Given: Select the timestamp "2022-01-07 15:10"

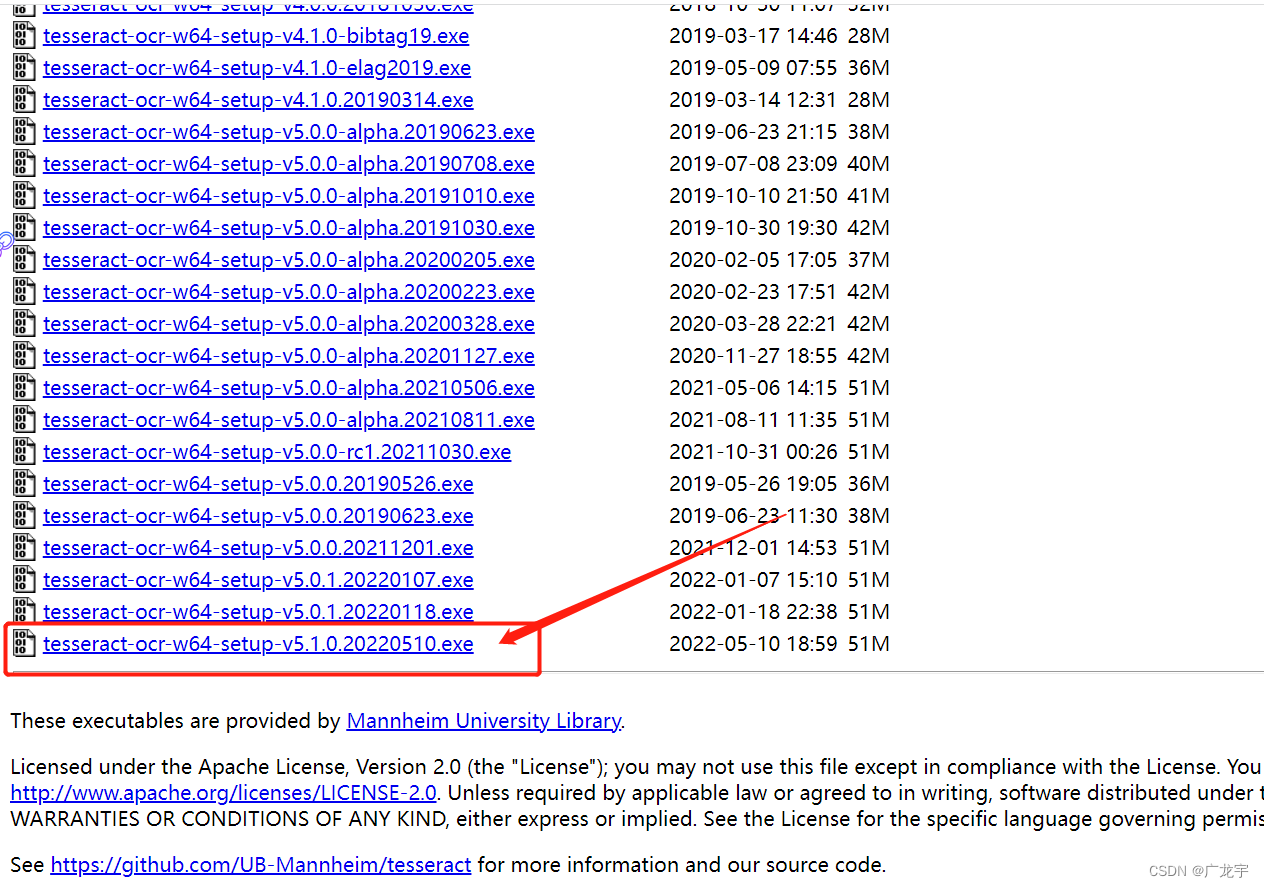Looking at the screenshot, I should pos(753,580).
